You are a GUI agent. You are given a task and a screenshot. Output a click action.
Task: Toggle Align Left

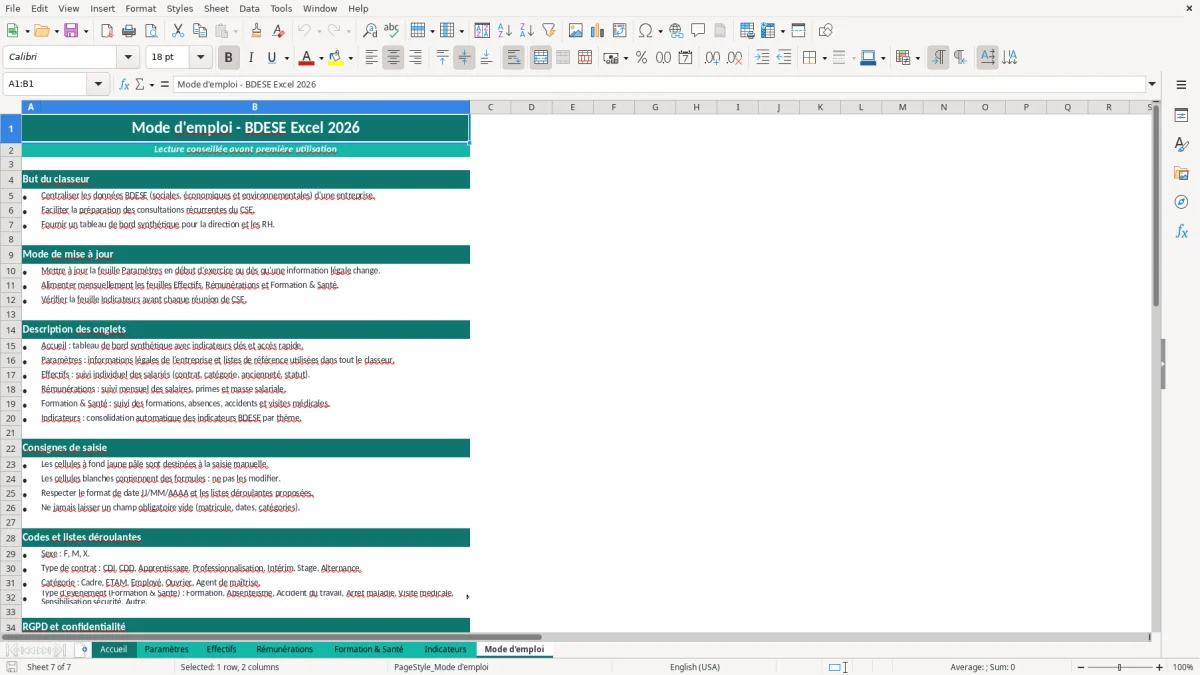(x=371, y=58)
